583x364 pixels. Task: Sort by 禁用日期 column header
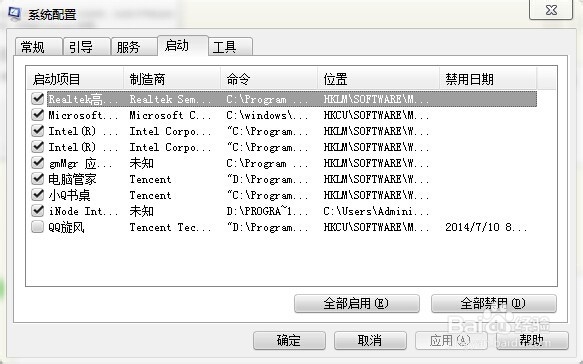[488, 79]
